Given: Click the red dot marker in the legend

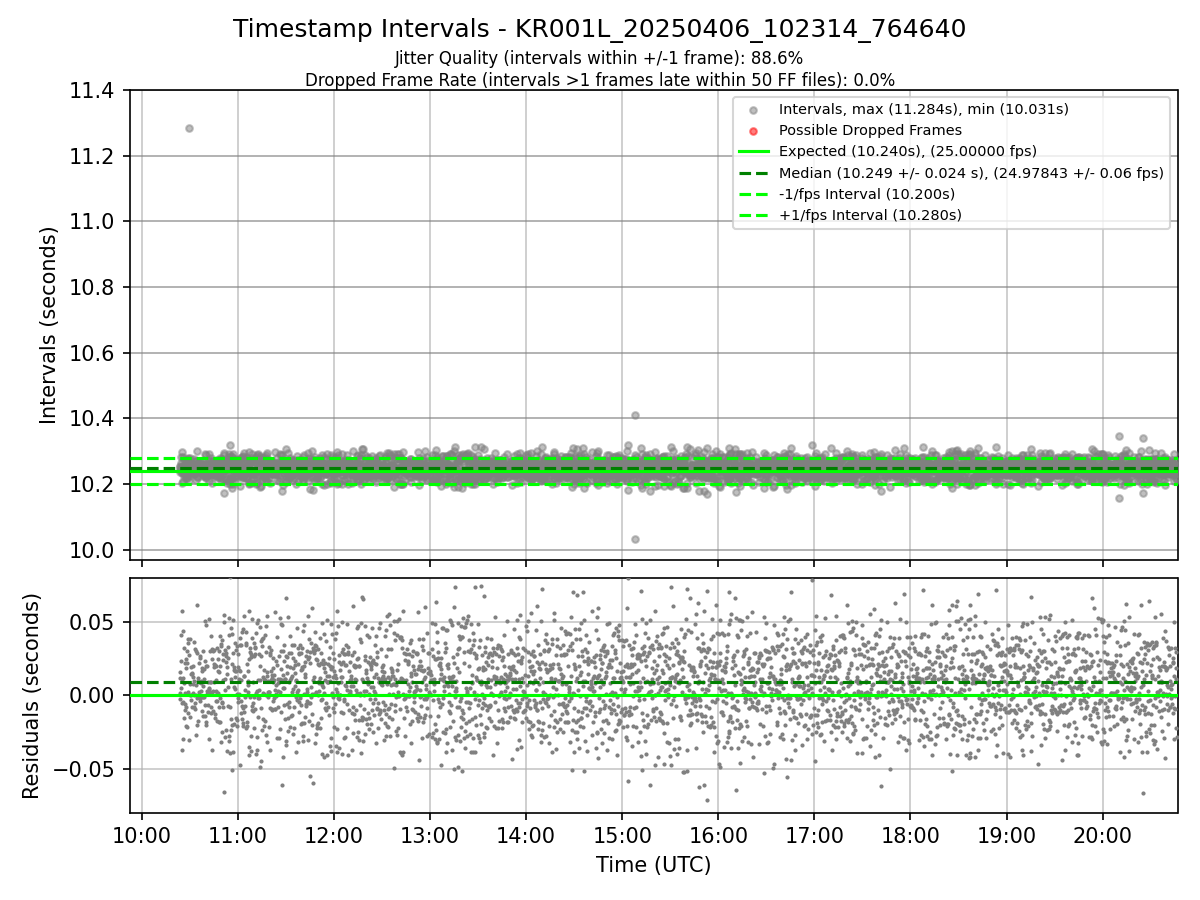Looking at the screenshot, I should [x=754, y=131].
